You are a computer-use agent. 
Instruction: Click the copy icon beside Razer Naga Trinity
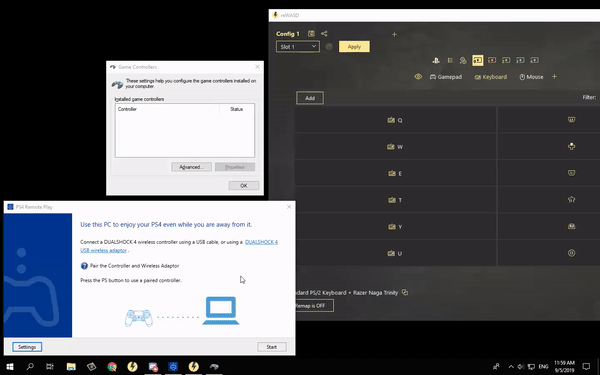(x=405, y=292)
